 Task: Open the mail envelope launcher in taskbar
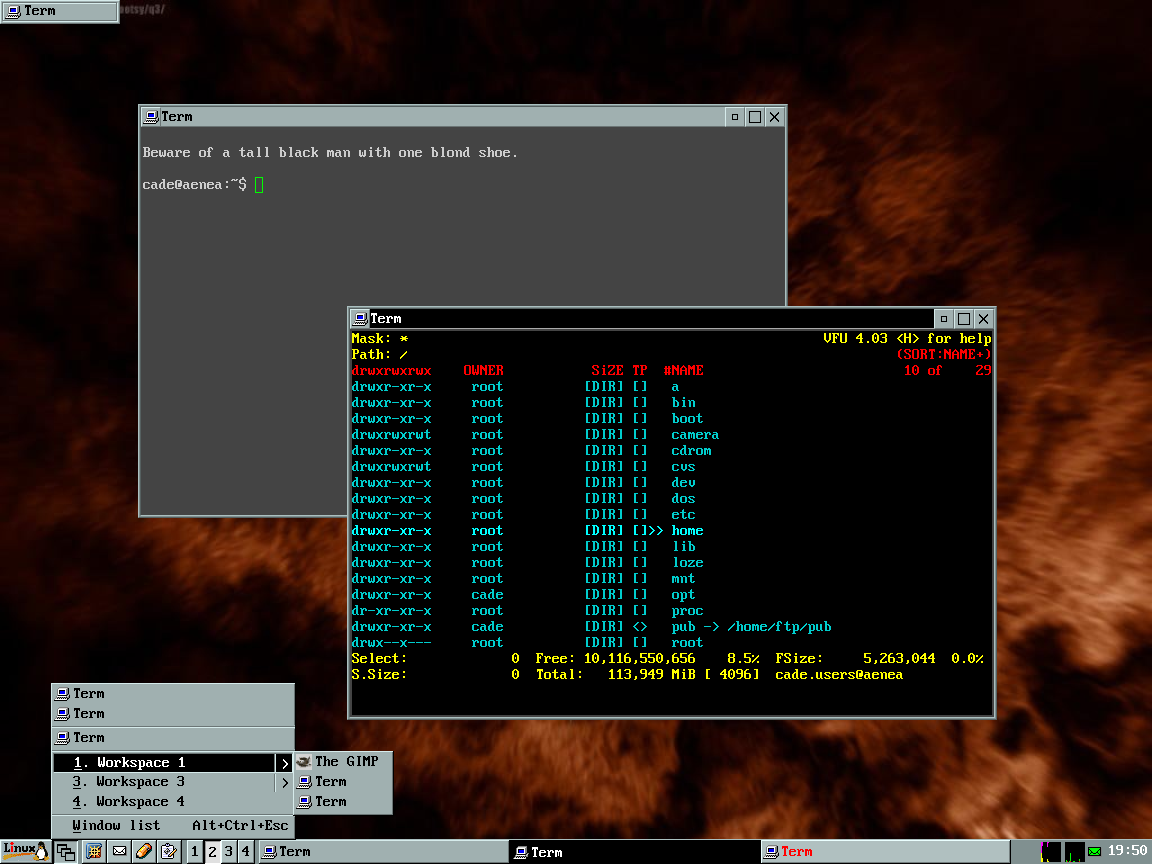(119, 852)
